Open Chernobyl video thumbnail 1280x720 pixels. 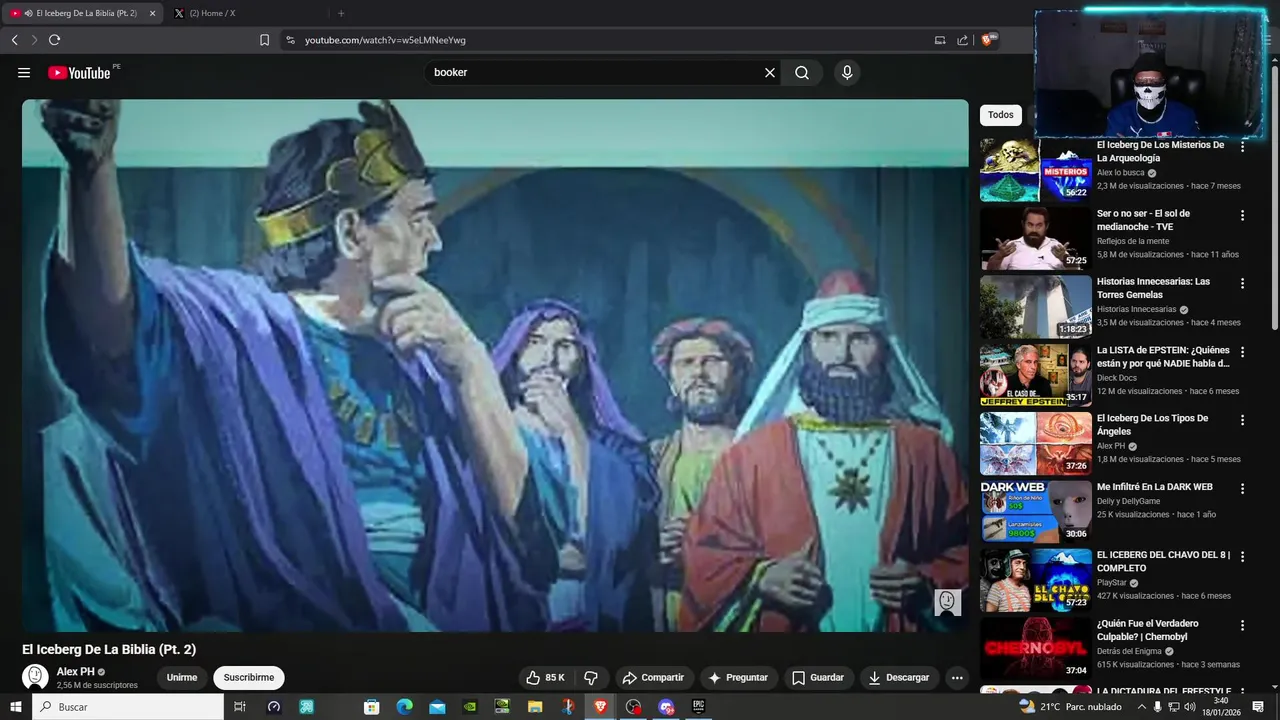coord(1036,648)
